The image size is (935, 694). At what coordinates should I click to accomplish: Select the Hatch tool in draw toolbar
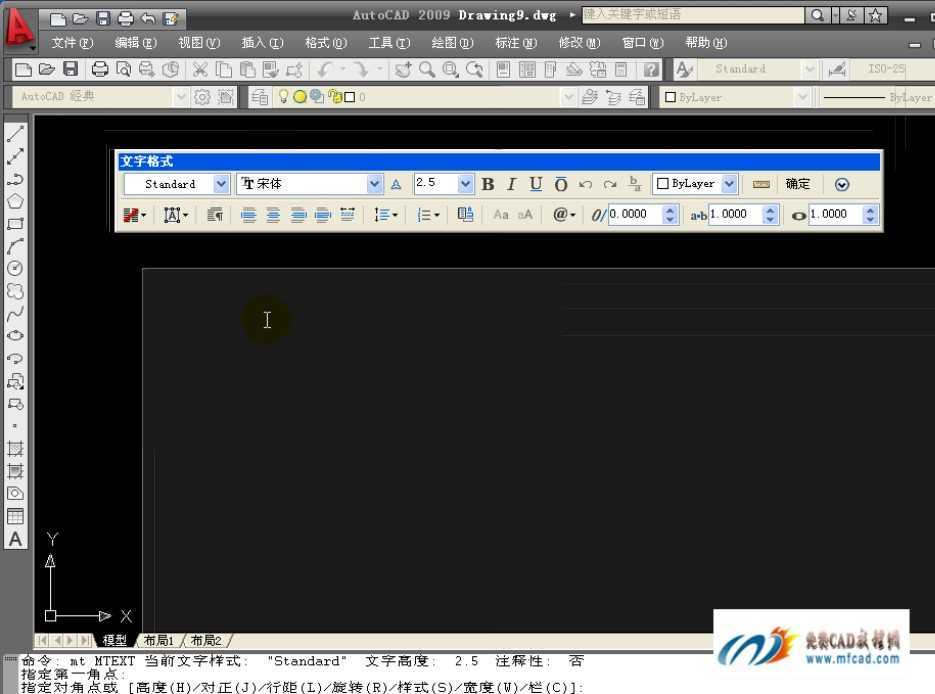click(x=16, y=448)
